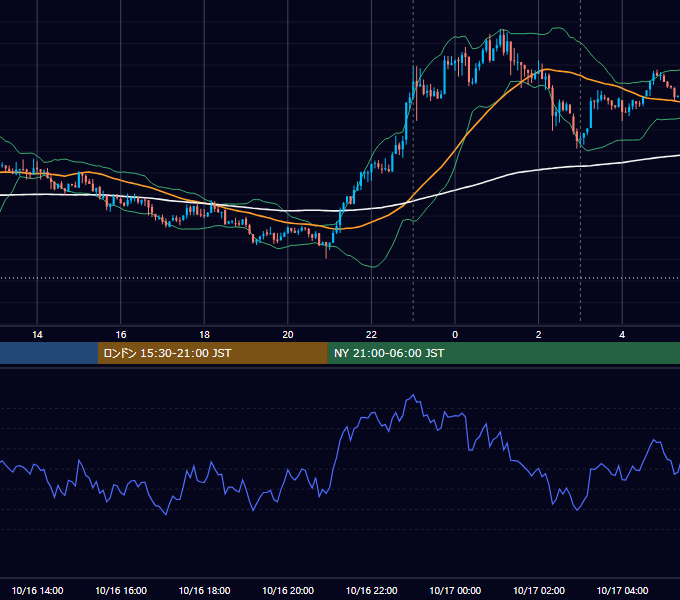Click the 4 hour label on price axis
This screenshot has height=600, width=680.
pyautogui.click(x=622, y=335)
